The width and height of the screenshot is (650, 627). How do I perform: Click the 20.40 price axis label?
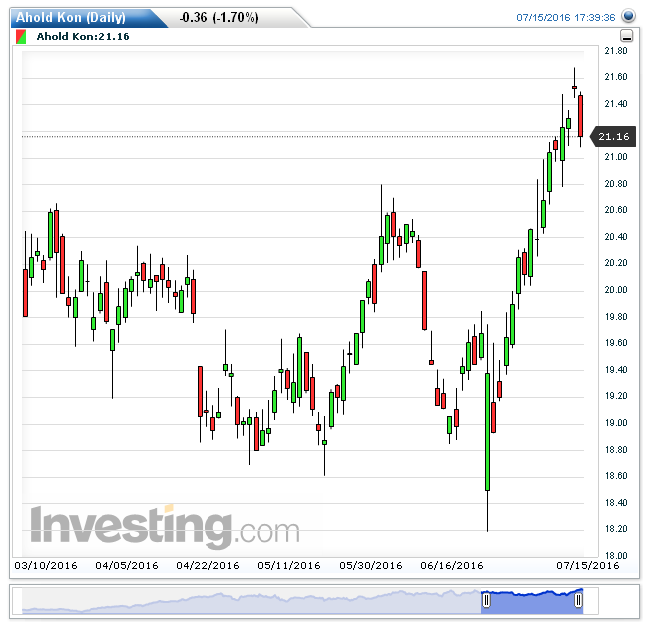pyautogui.click(x=616, y=237)
